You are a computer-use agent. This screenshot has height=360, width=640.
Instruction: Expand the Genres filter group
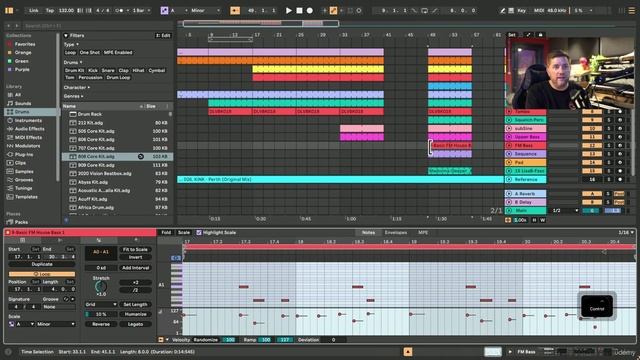click(73, 96)
